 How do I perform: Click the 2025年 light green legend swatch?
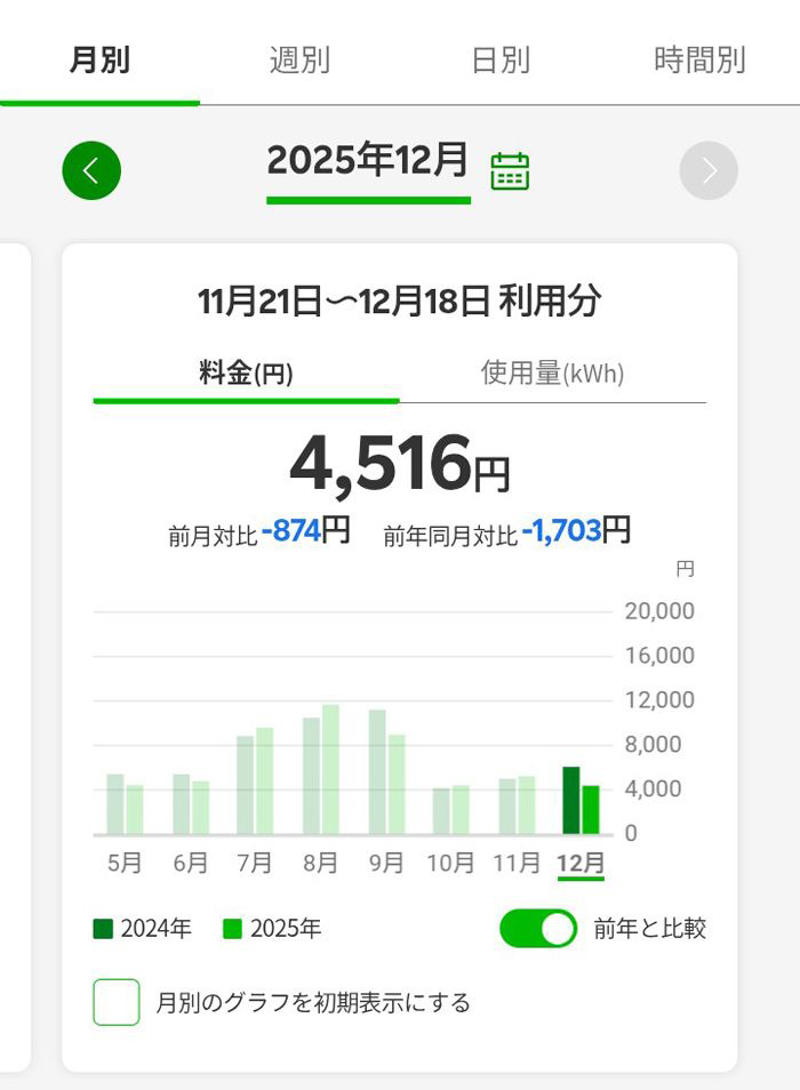pyautogui.click(x=232, y=929)
